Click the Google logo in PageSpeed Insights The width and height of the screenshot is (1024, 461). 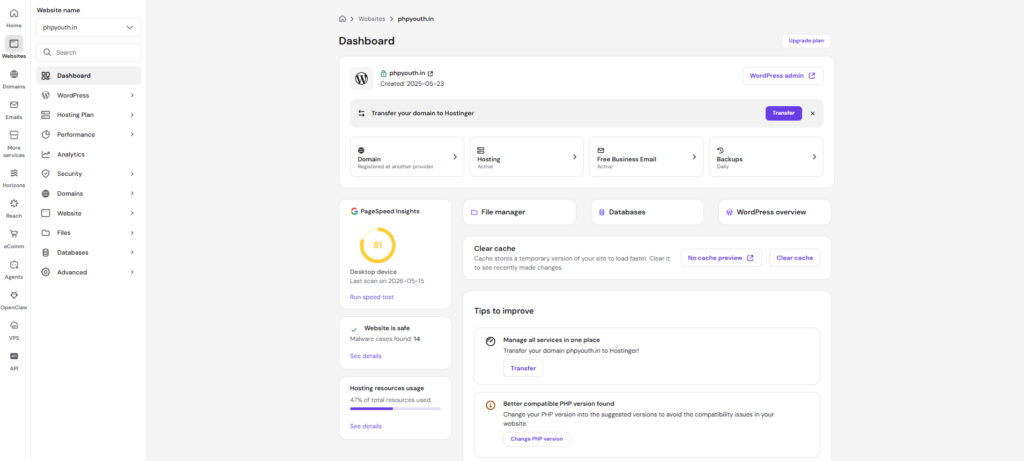[353, 211]
